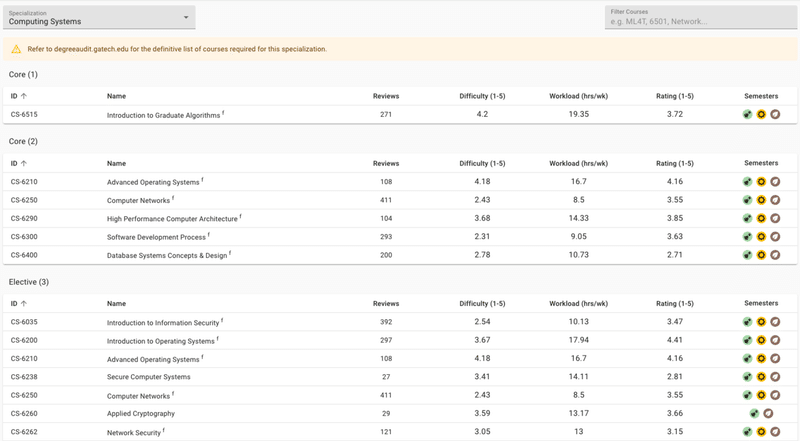Click the brown fall icon for Applied Cryptography
Image resolution: width=800 pixels, height=441 pixels.
(768, 413)
